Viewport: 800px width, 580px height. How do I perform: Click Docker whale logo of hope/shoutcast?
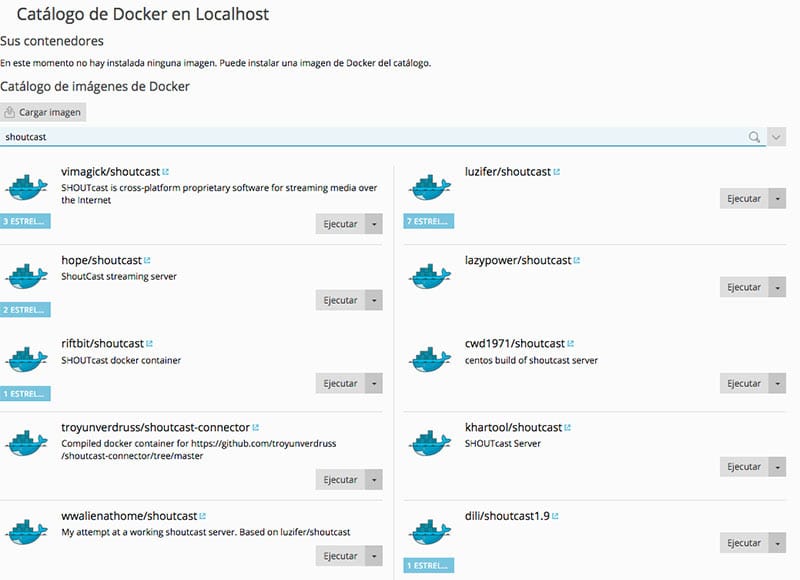pos(27,276)
